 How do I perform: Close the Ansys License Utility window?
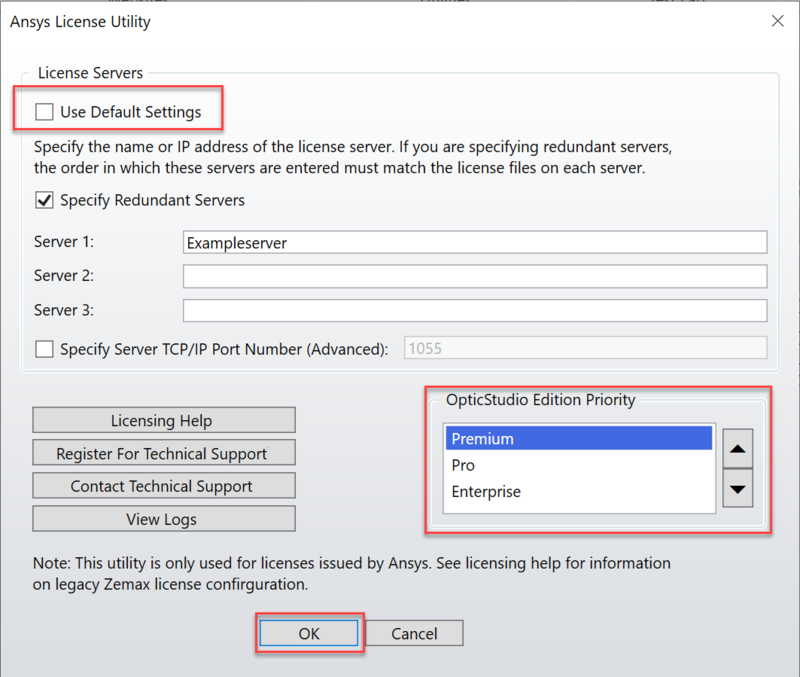778,21
